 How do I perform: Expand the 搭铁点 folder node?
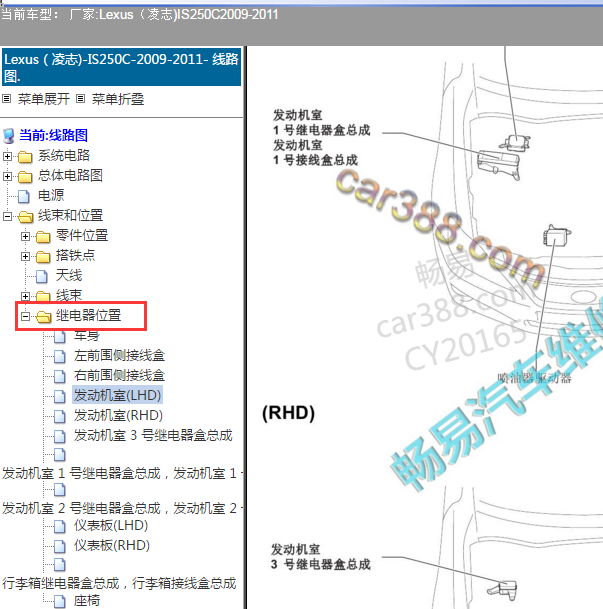tap(25, 256)
